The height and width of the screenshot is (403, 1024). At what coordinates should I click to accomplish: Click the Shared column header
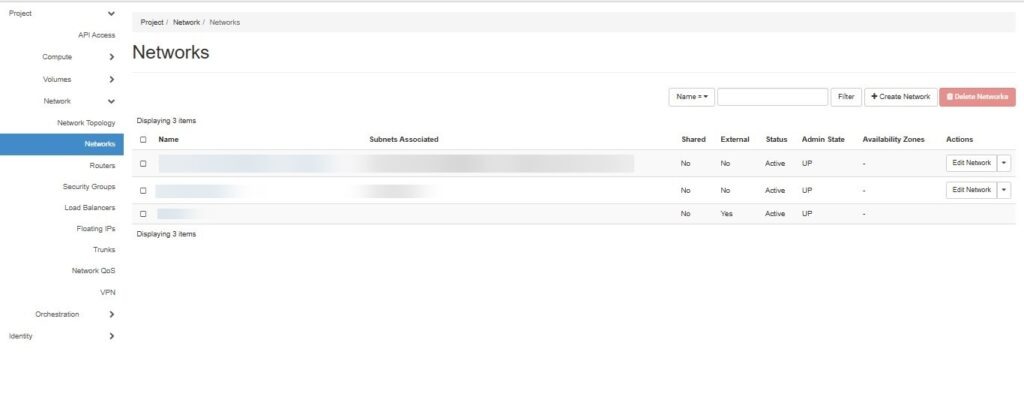pos(694,140)
